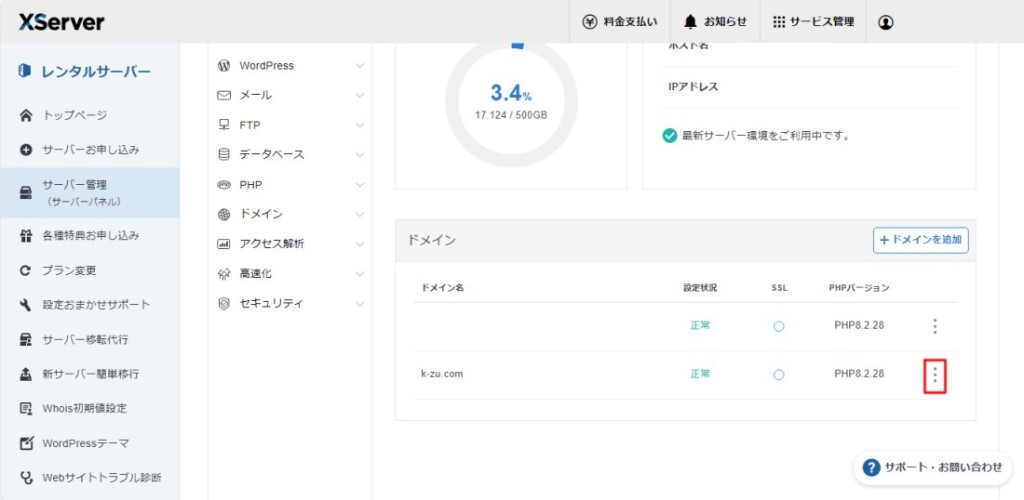Image resolution: width=1024 pixels, height=500 pixels.
Task: Click the XServer logo
Action: (x=61, y=22)
